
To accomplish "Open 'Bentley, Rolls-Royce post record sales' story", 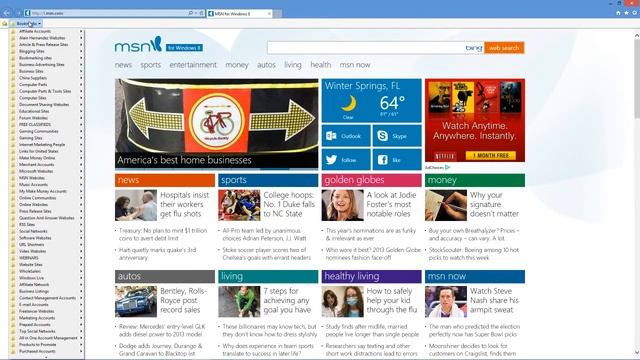I will click(x=184, y=300).
